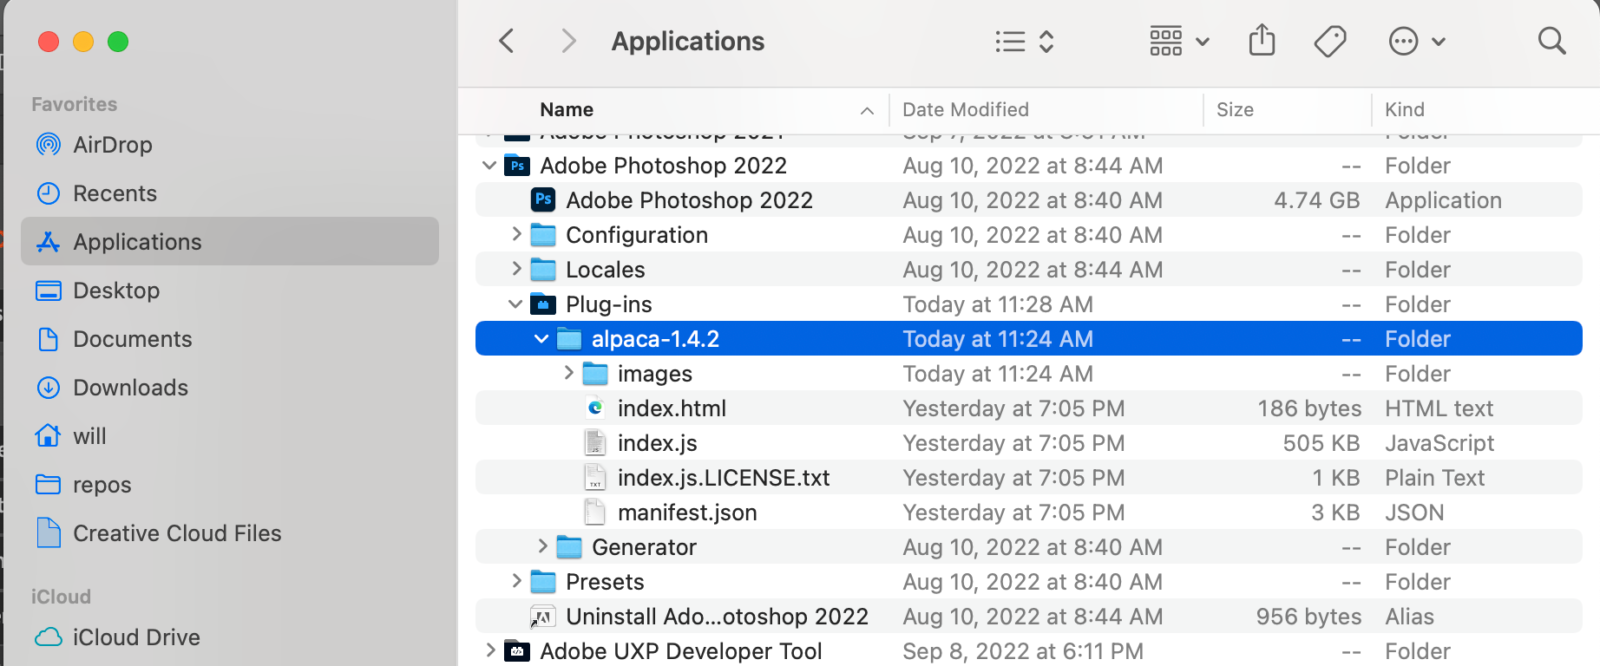Expand the Adobe UXP Developer Tool folder
The width and height of the screenshot is (1600, 666).
click(x=490, y=651)
